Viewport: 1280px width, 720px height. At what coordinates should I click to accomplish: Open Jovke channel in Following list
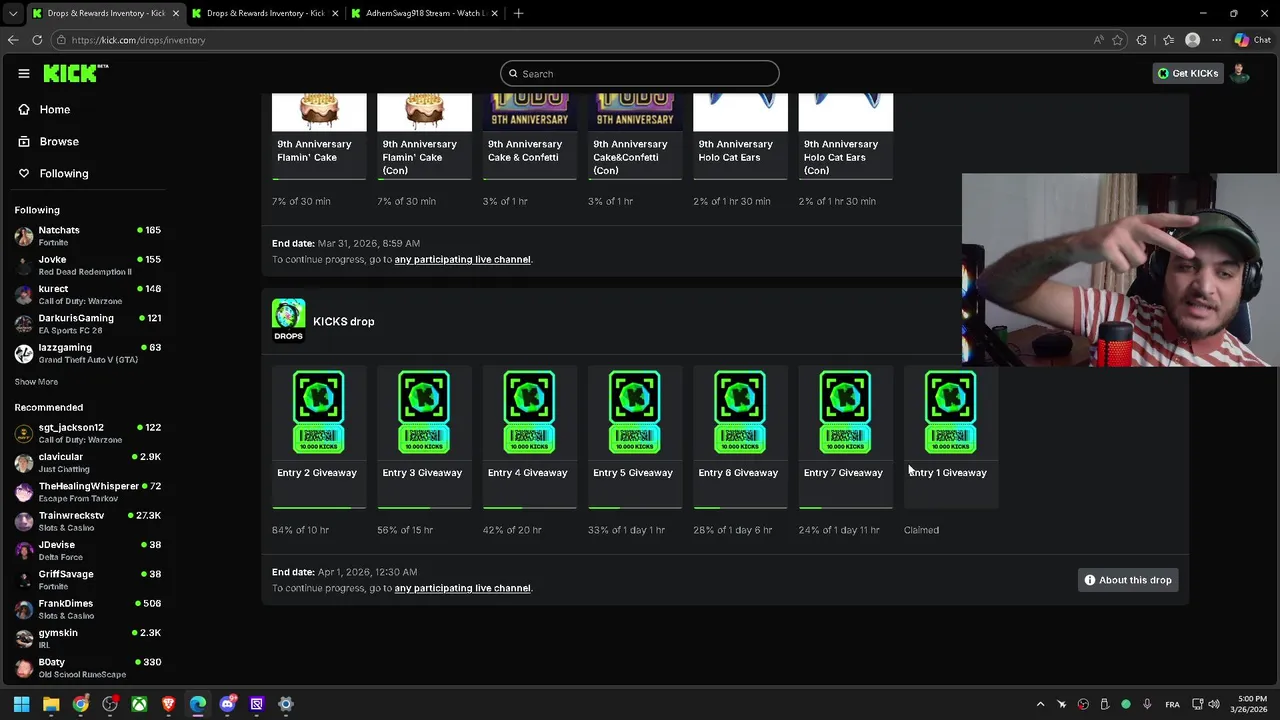click(88, 265)
